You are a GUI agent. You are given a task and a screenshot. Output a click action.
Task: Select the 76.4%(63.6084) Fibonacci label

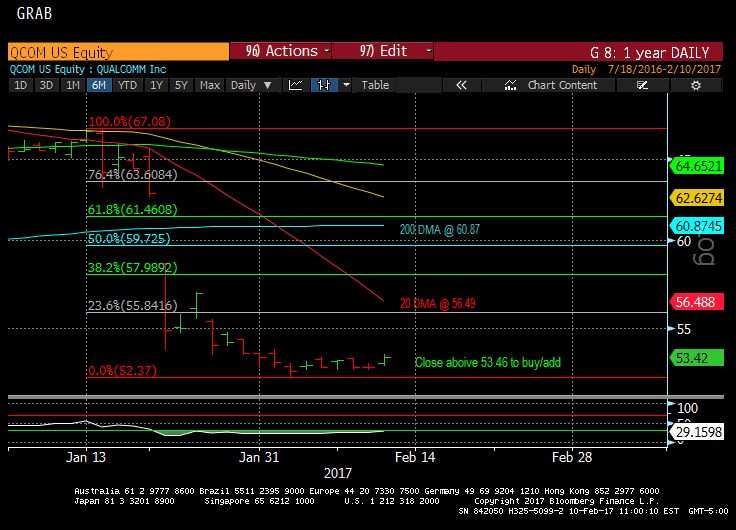pos(133,175)
